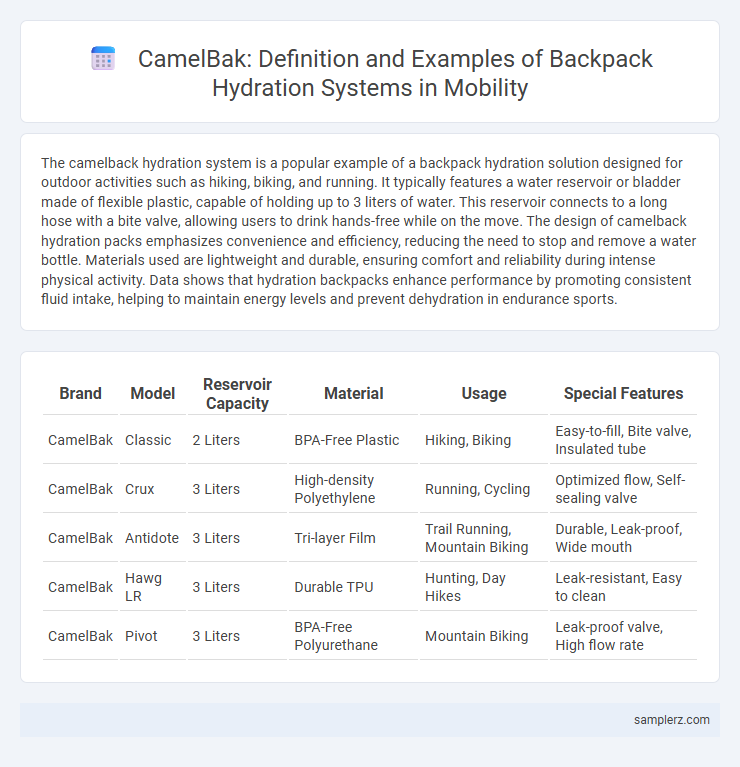Image resolution: width=740 pixels, height=767 pixels.
Task: Click the Material column header
Action: click(x=354, y=393)
